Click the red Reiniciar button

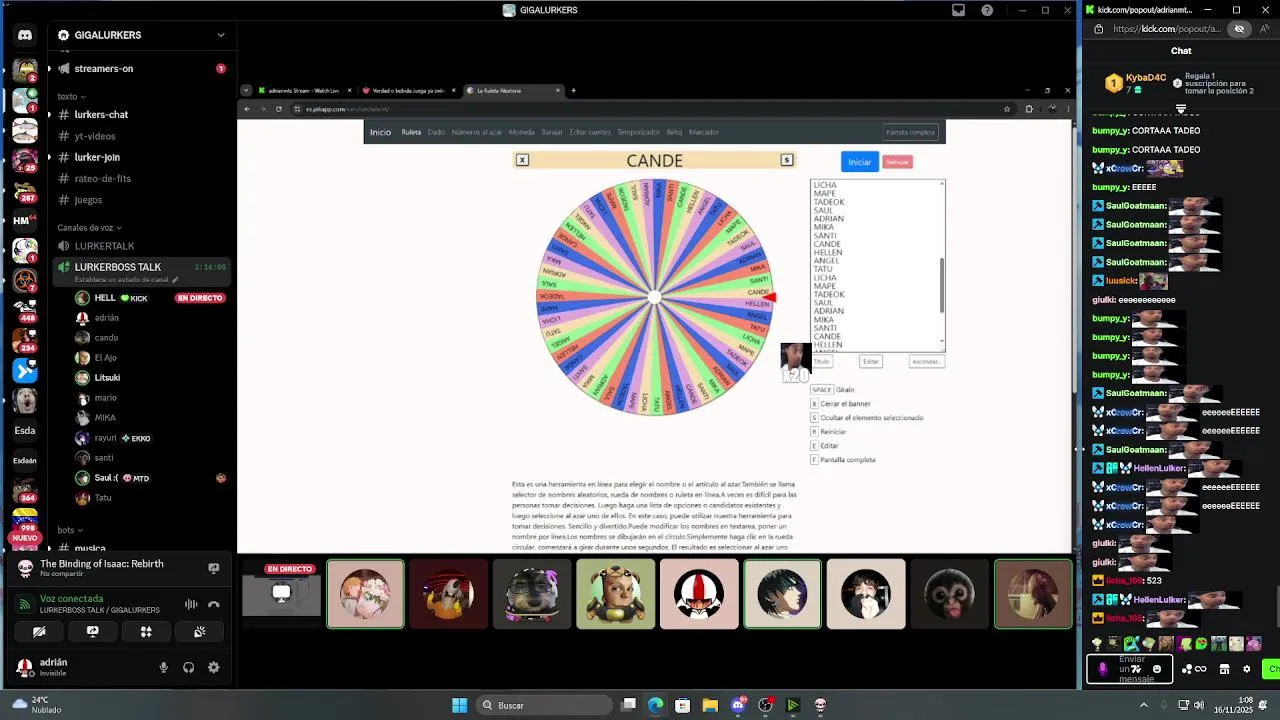(x=897, y=162)
